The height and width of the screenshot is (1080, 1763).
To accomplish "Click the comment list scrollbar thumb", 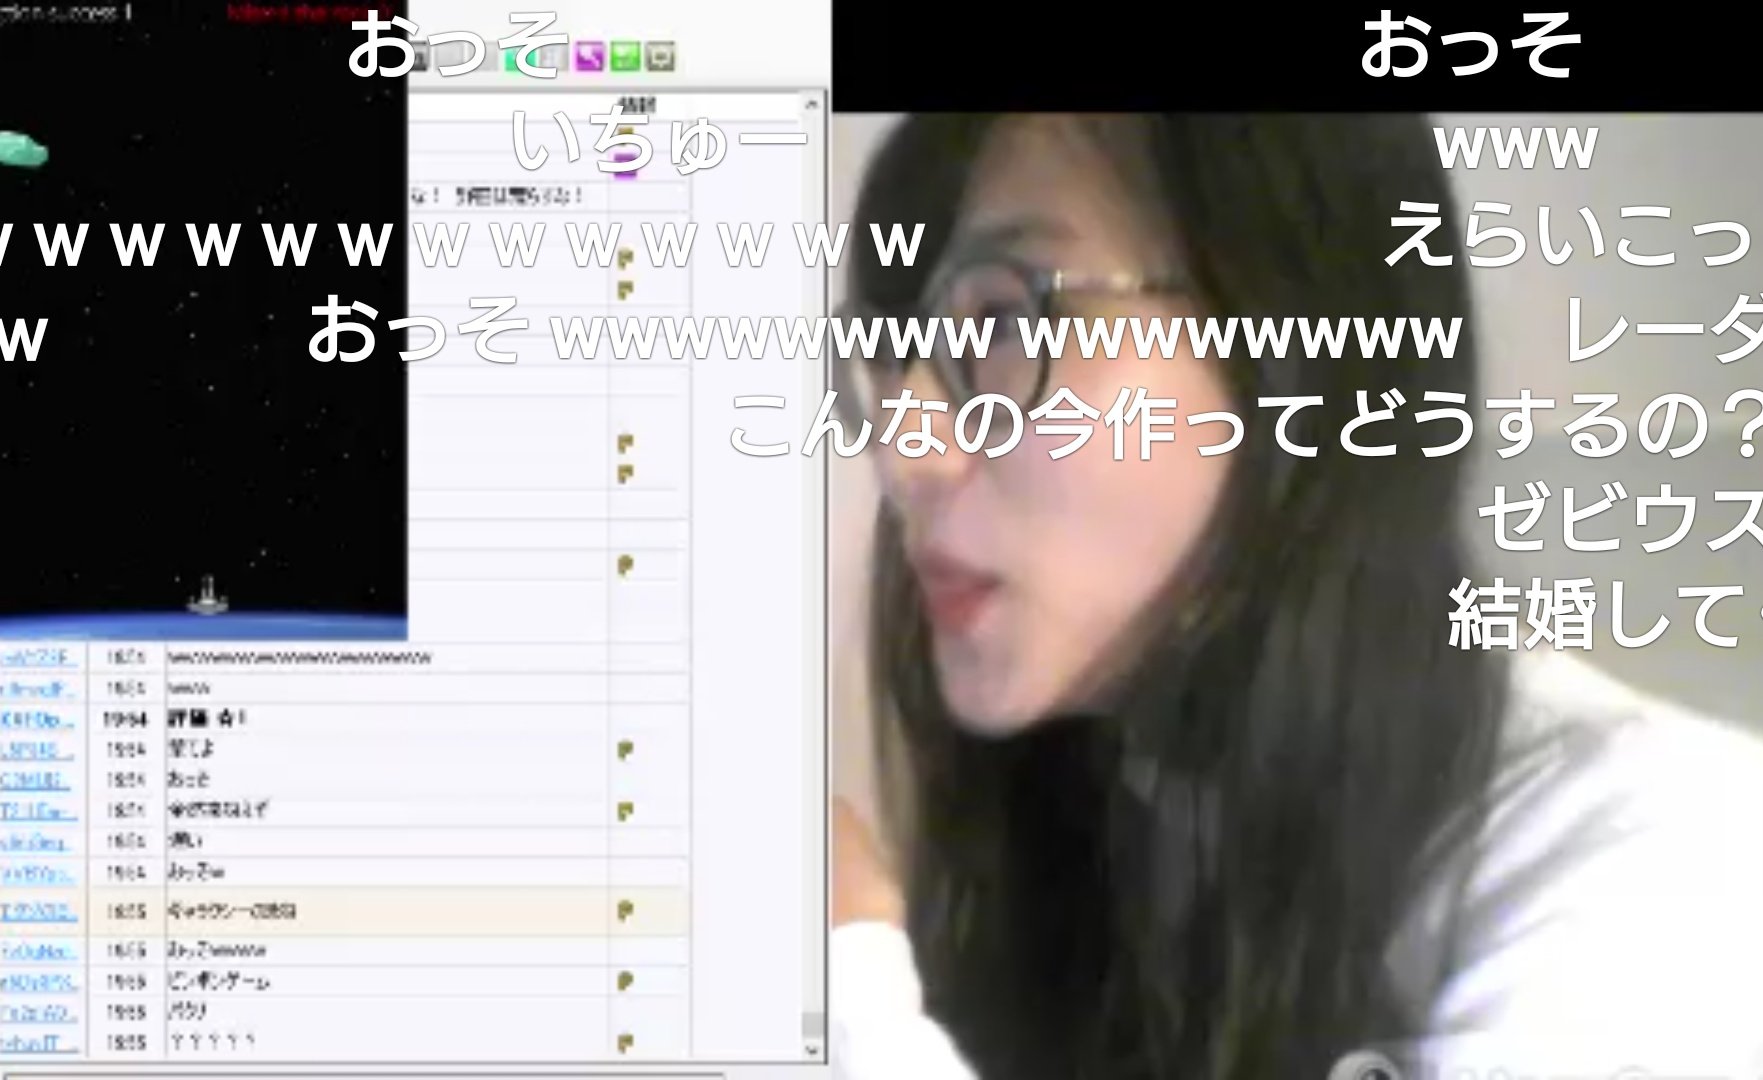I will (812, 1026).
